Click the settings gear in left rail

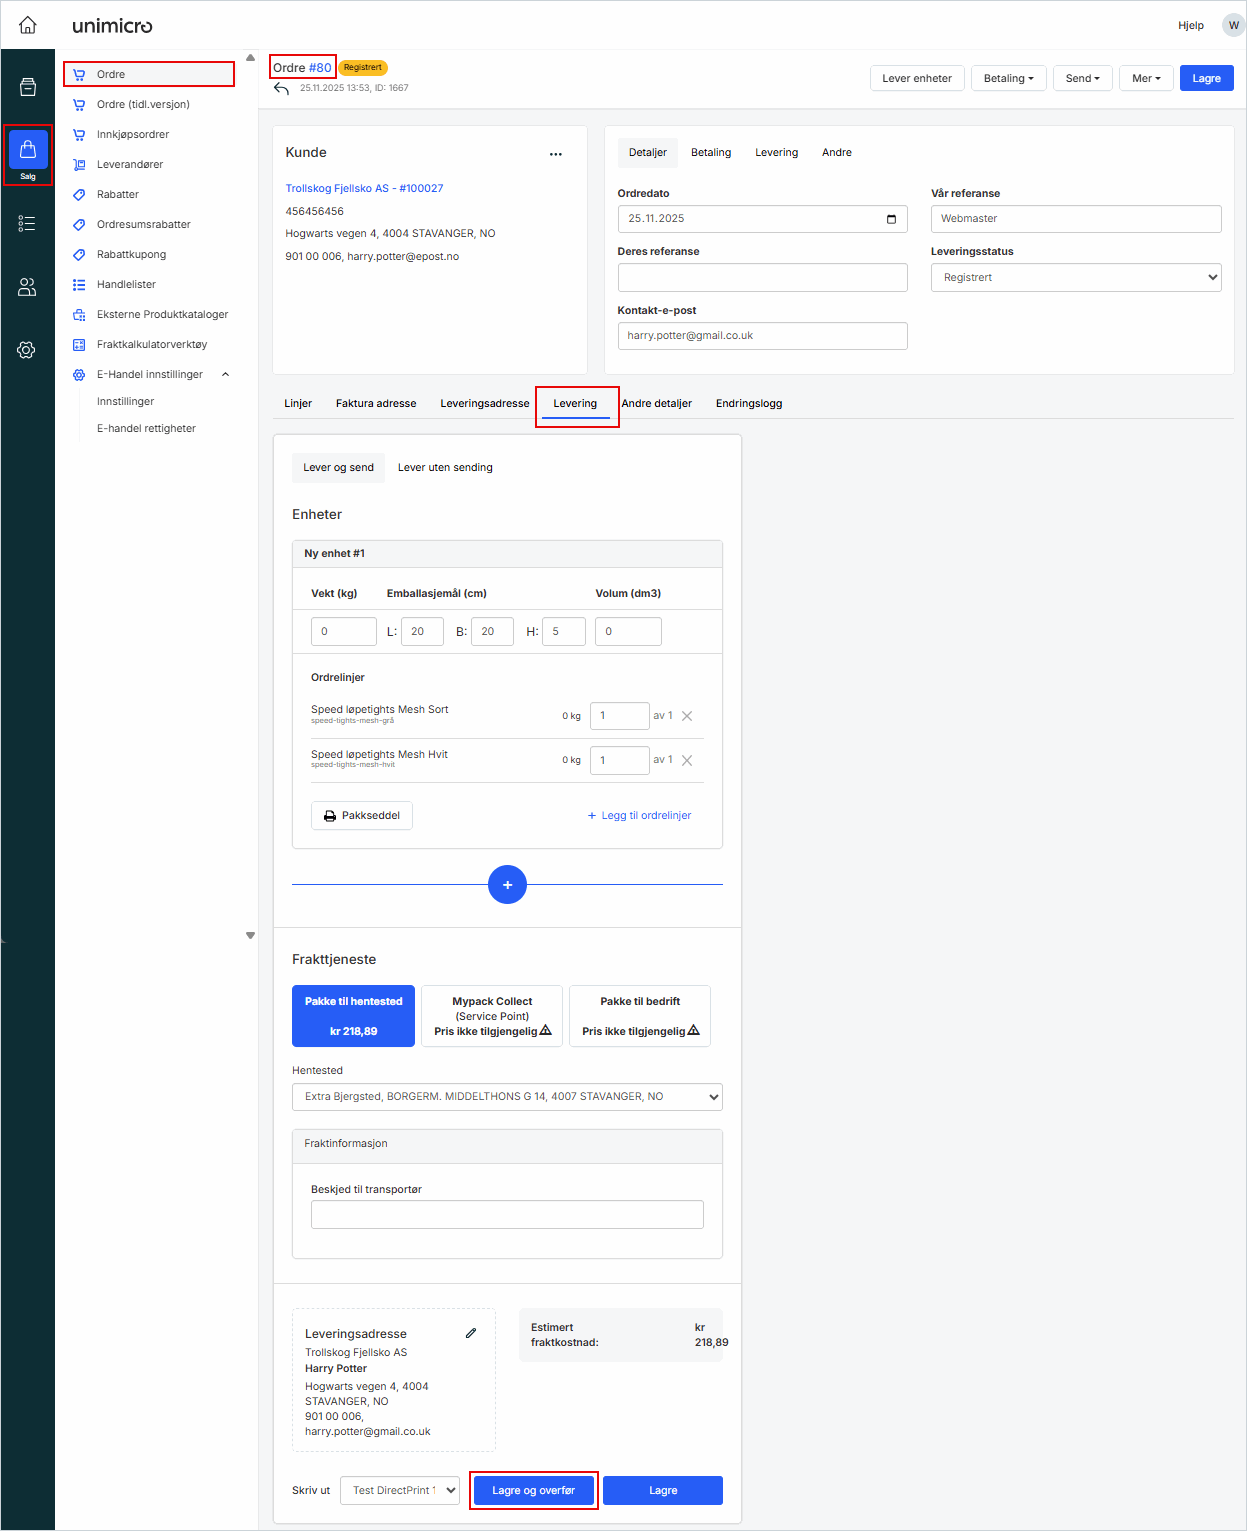tap(27, 350)
